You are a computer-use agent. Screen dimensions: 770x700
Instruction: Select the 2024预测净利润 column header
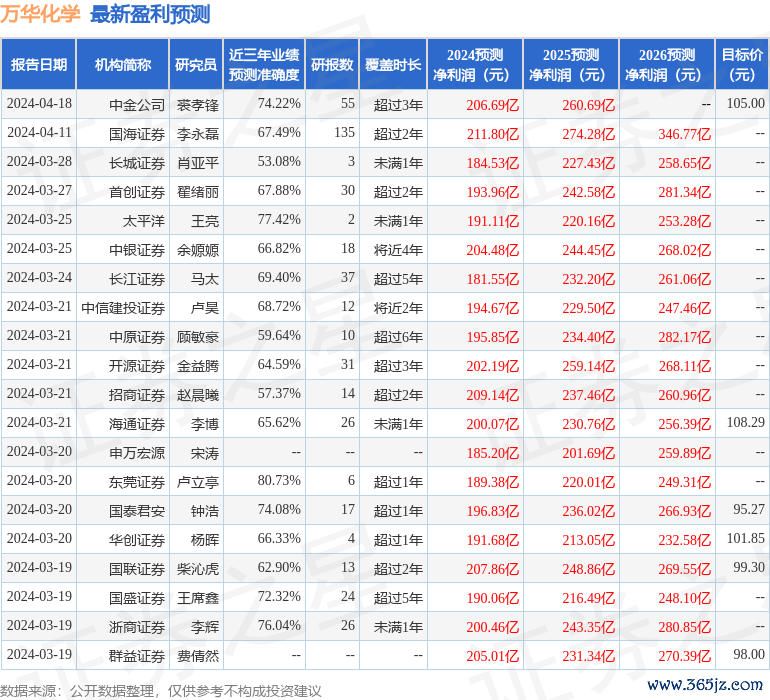pos(475,65)
